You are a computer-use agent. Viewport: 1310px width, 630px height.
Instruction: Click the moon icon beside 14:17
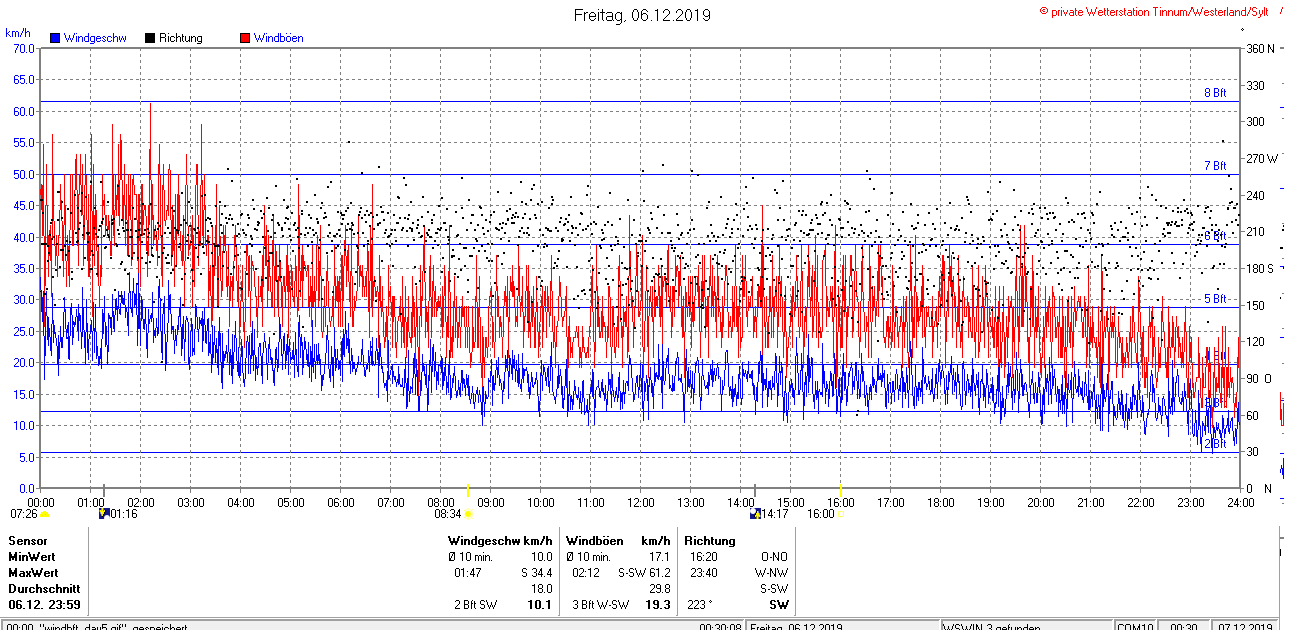coord(755,514)
